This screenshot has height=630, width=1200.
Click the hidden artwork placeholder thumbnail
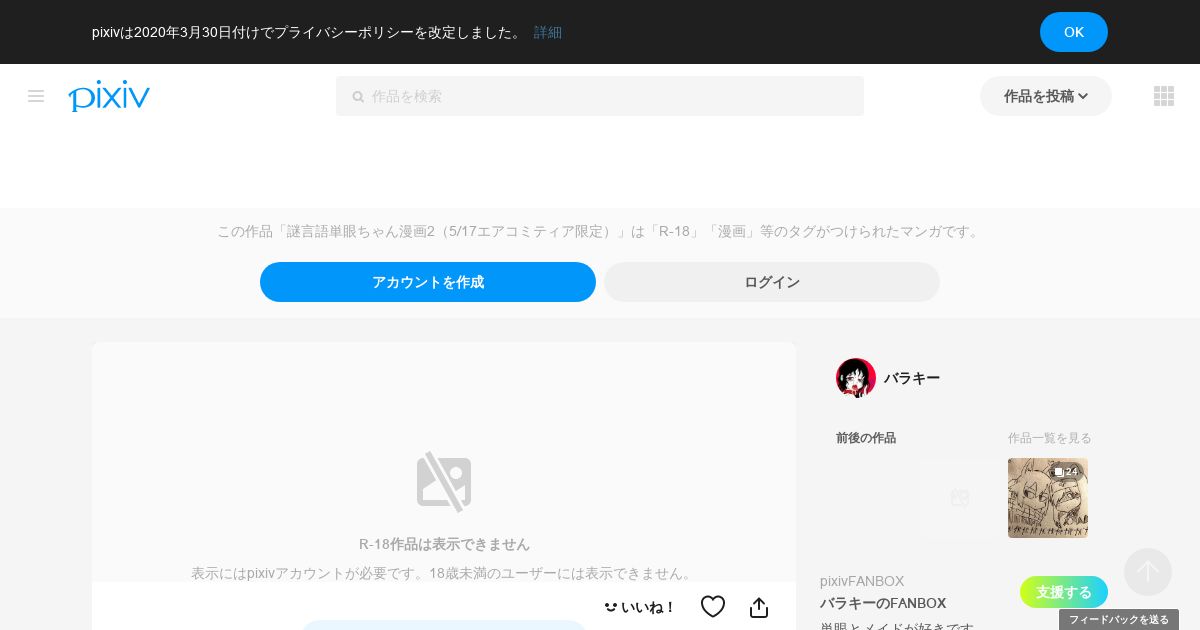point(960,498)
